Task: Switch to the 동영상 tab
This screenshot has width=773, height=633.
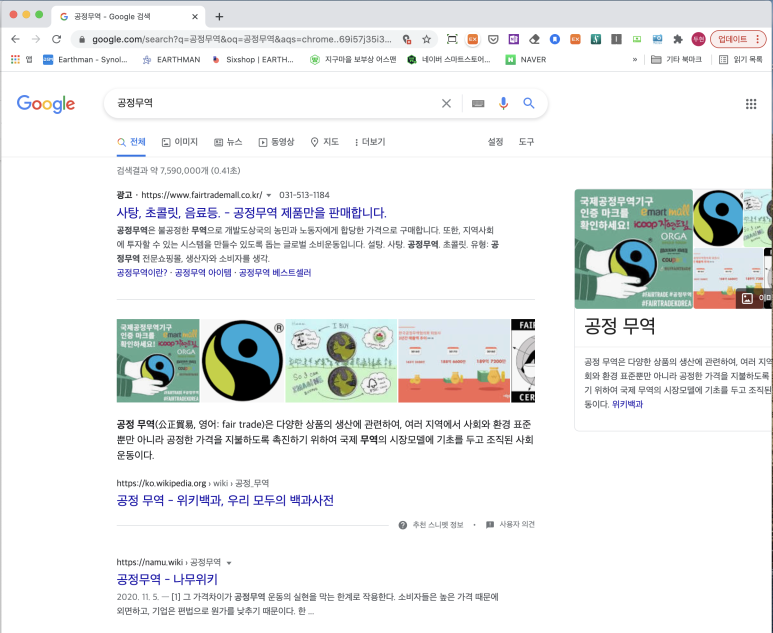Action: pos(277,142)
